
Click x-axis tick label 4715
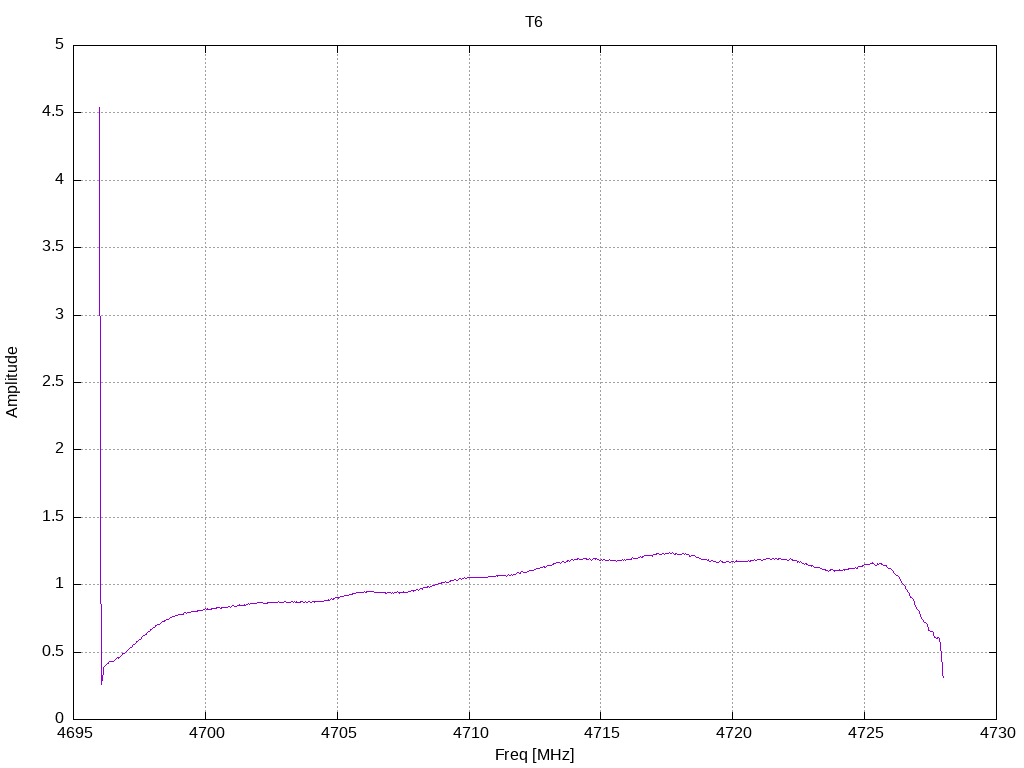(601, 733)
